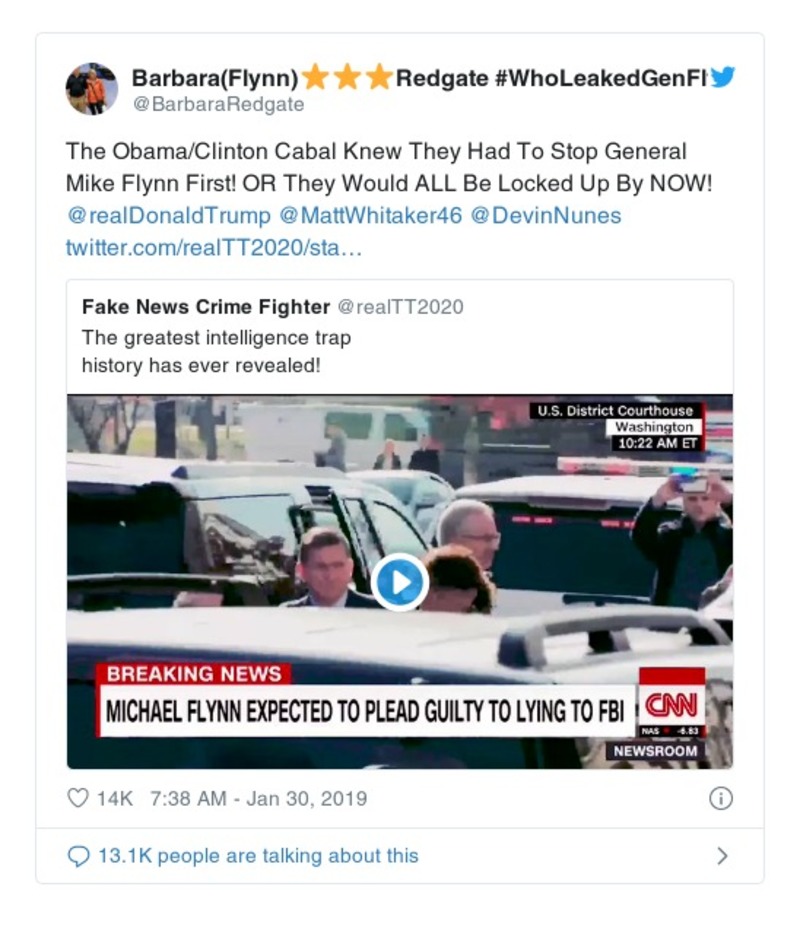Viewport: 800px width, 934px height.
Task: View 13.1K people are talking about this
Action: (x=258, y=856)
